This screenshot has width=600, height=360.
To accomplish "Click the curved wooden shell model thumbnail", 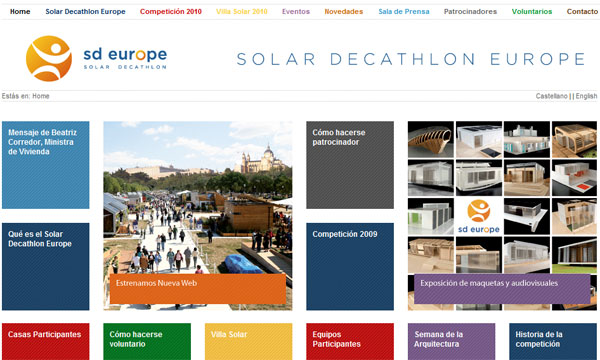I will (430, 139).
